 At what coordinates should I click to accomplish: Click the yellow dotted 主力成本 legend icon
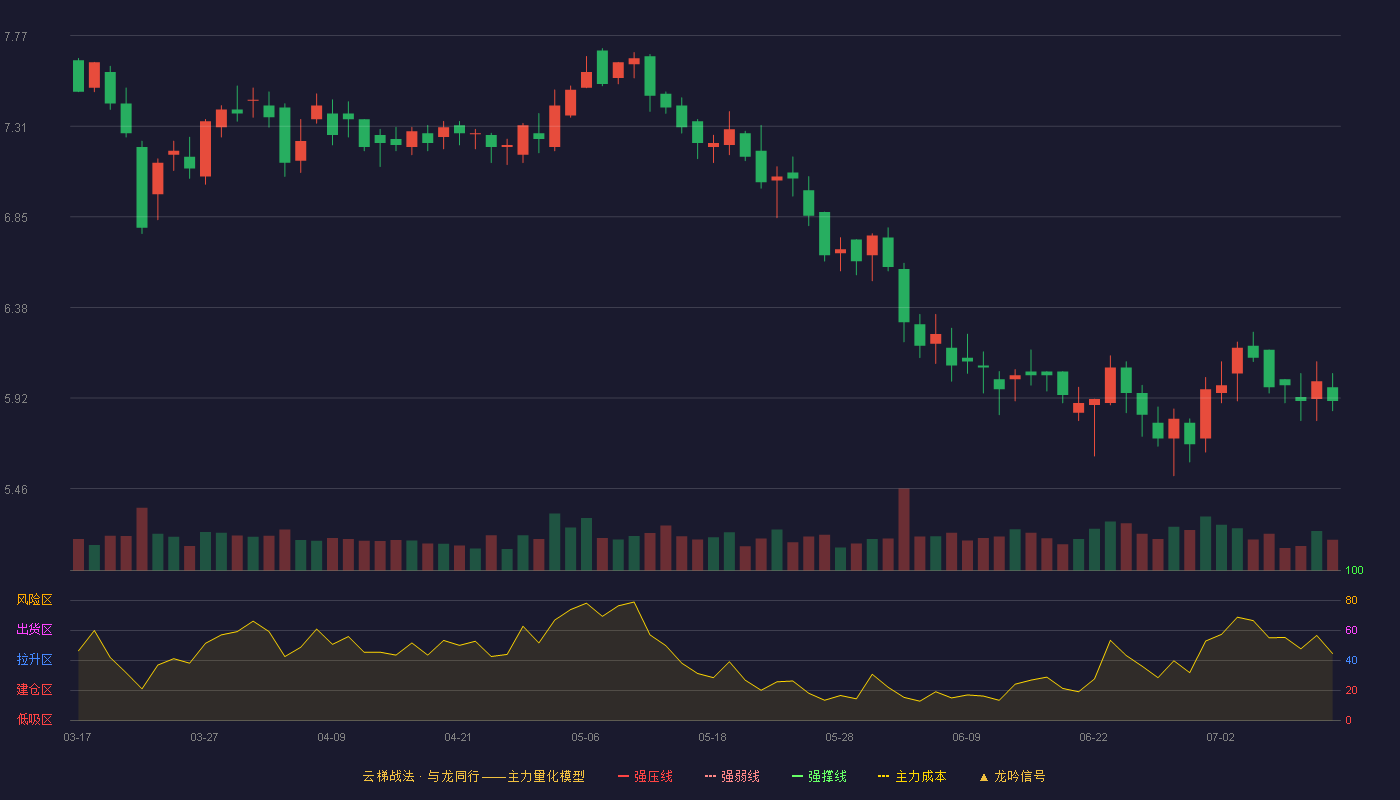884,776
